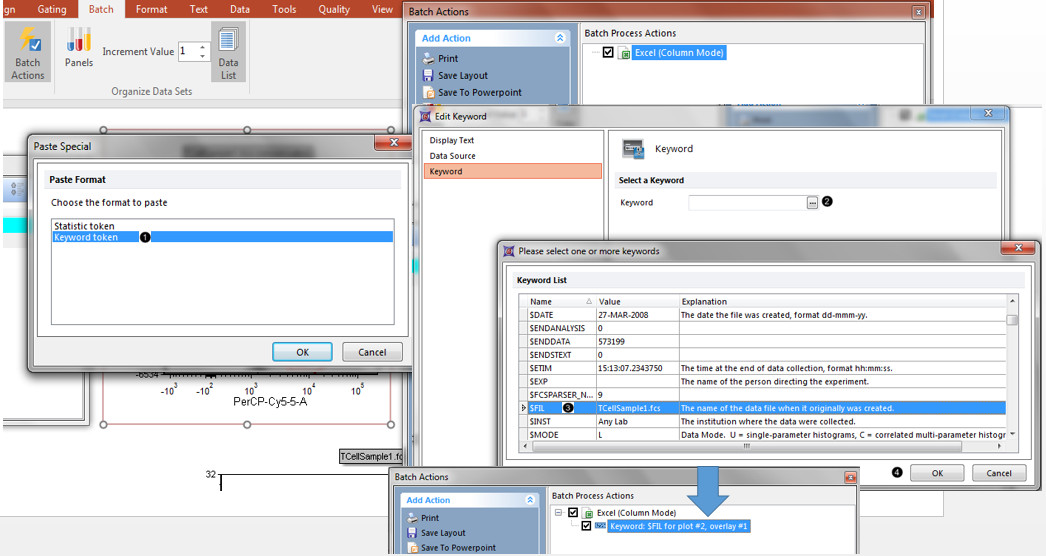
Task: Click the Keyword List vertical scrollbar
Action: tap(1013, 370)
